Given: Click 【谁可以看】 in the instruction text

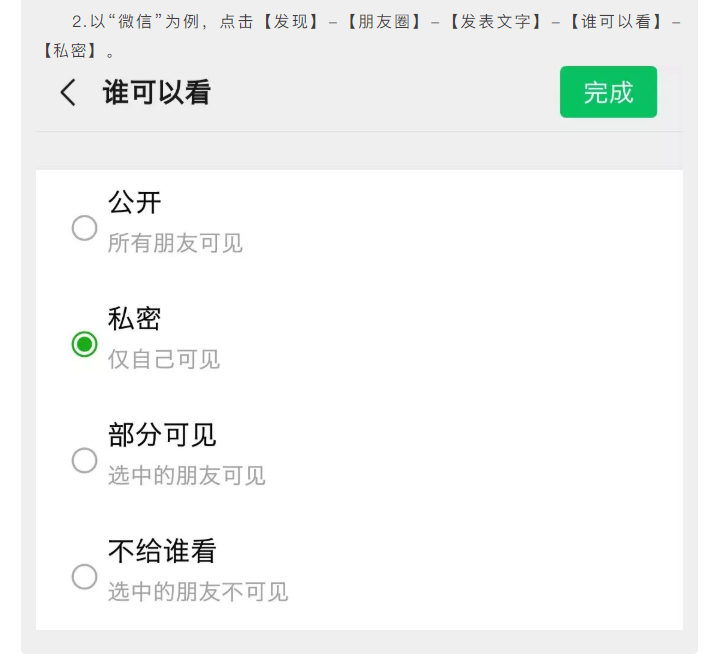Looking at the screenshot, I should pyautogui.click(x=616, y=22).
